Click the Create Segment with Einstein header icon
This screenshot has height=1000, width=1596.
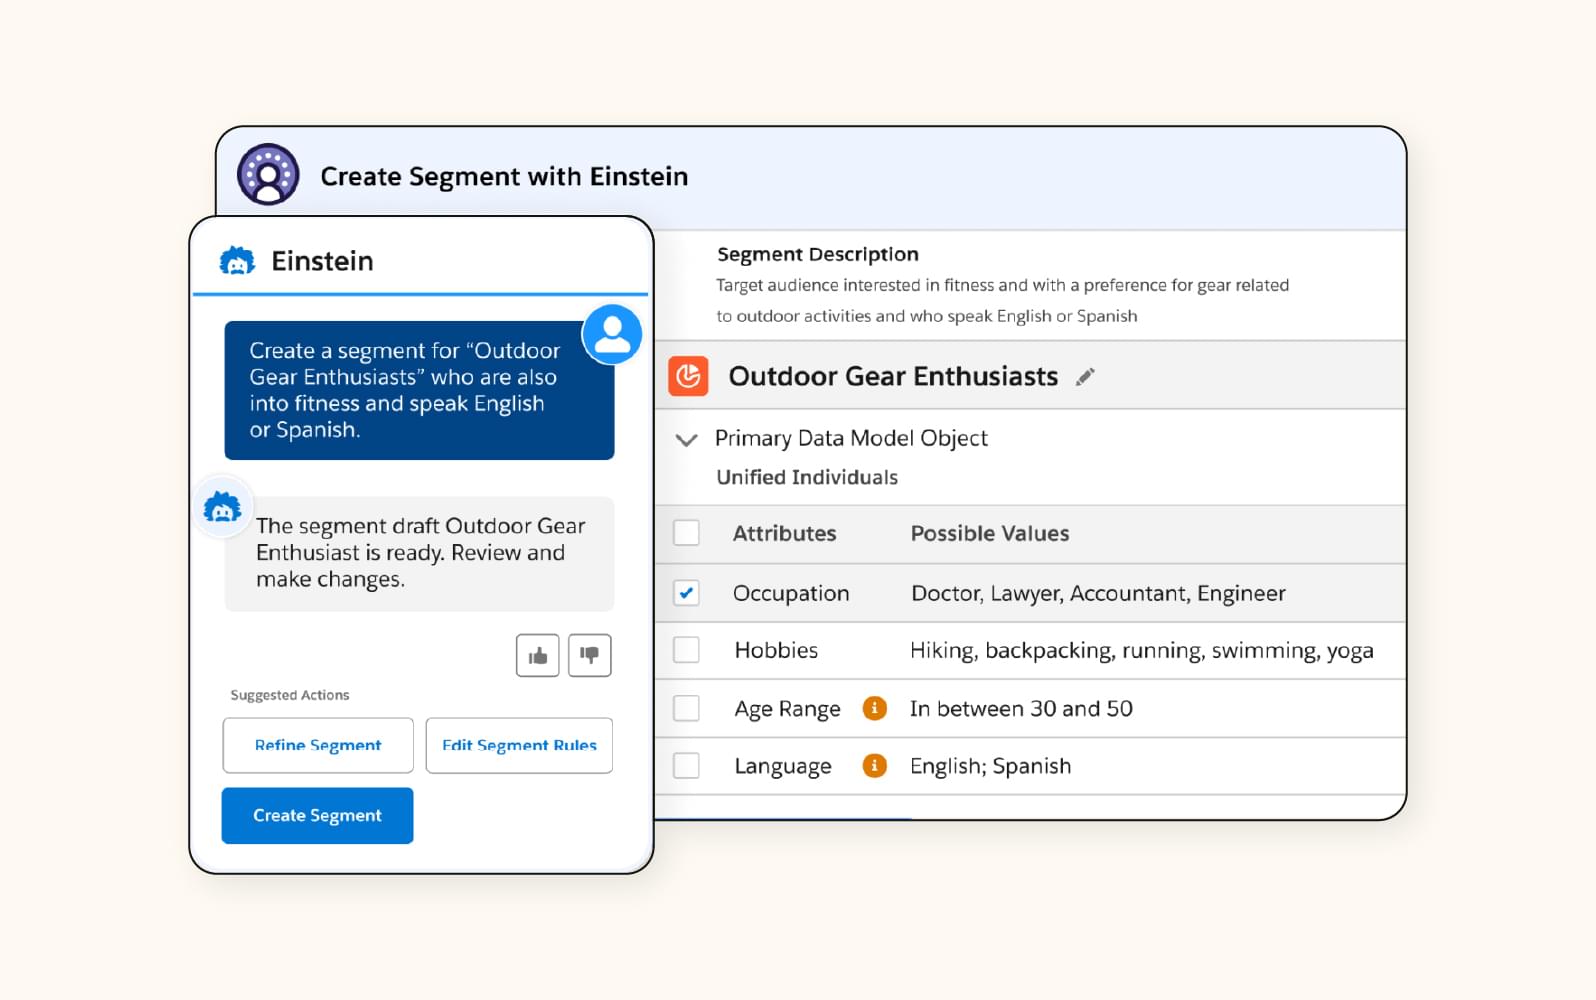point(268,175)
